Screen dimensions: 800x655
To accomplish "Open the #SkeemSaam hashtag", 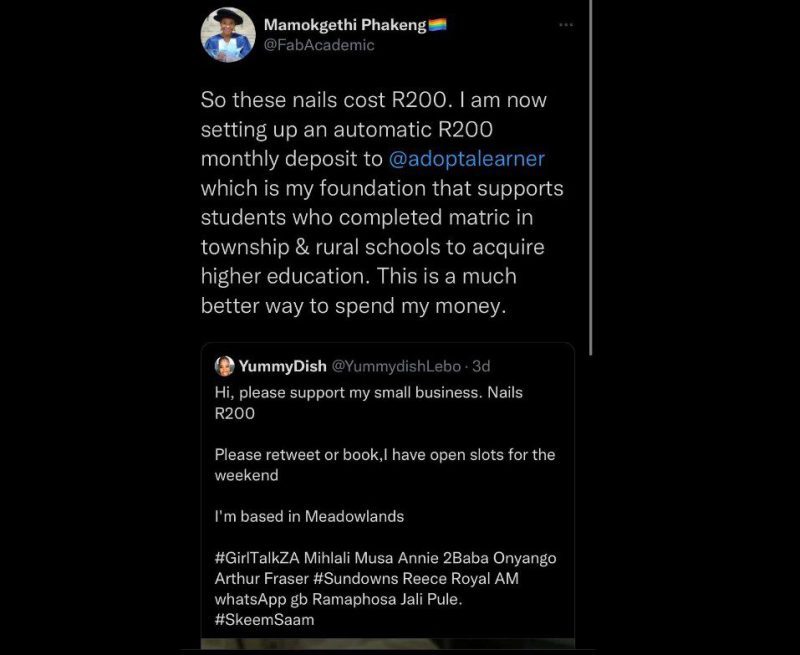I will [x=264, y=620].
